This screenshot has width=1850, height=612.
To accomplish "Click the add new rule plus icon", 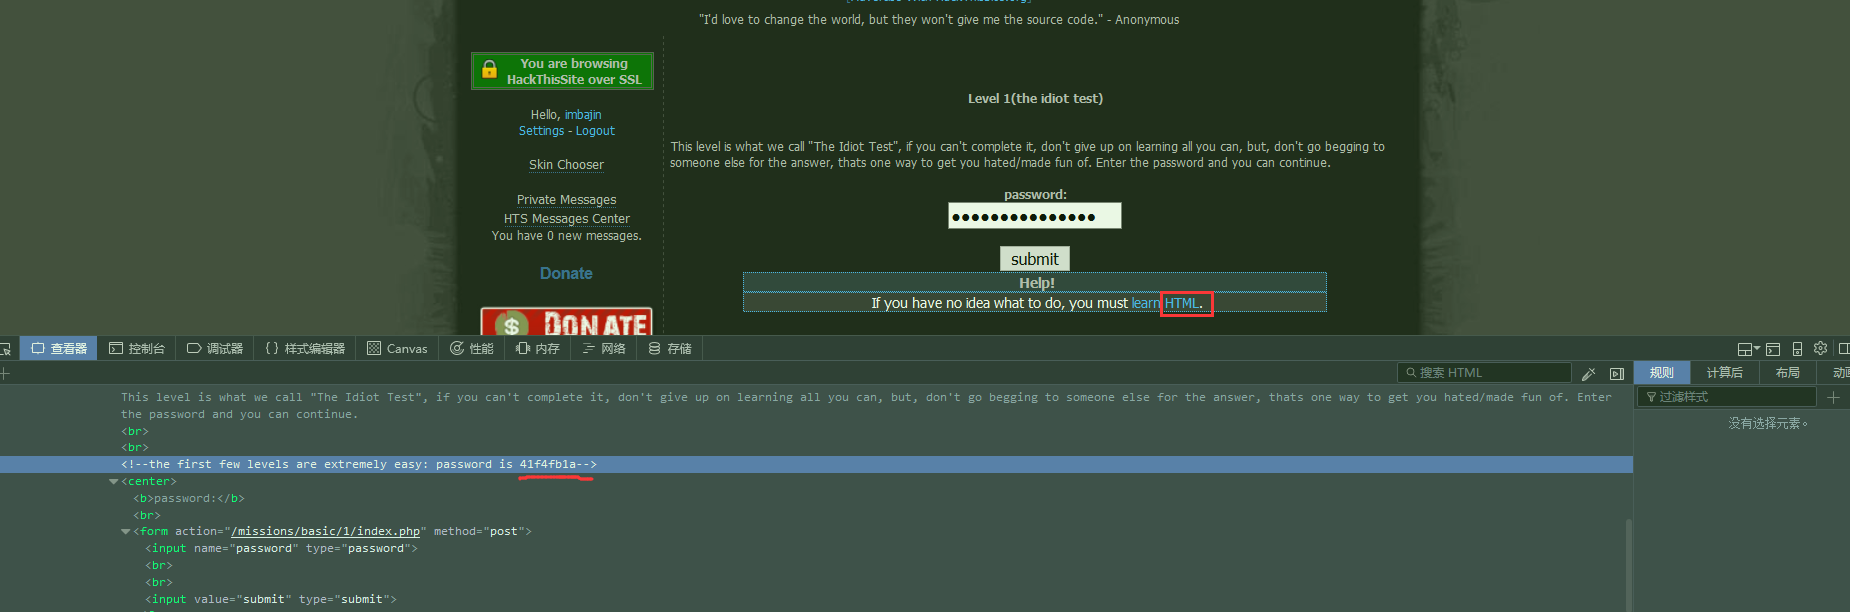I will pos(1833,397).
